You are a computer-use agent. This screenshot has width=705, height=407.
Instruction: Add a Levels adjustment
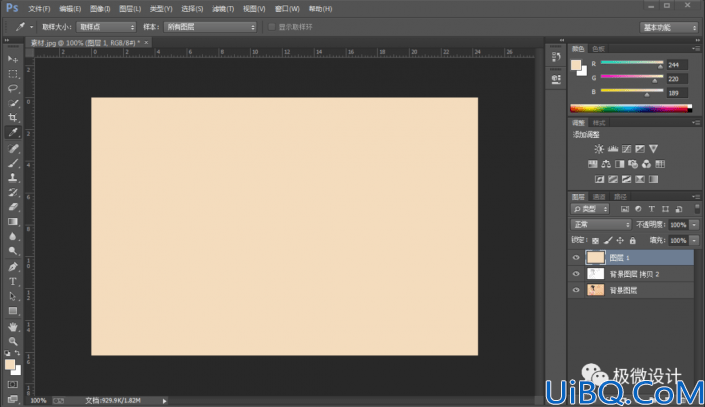(613, 149)
